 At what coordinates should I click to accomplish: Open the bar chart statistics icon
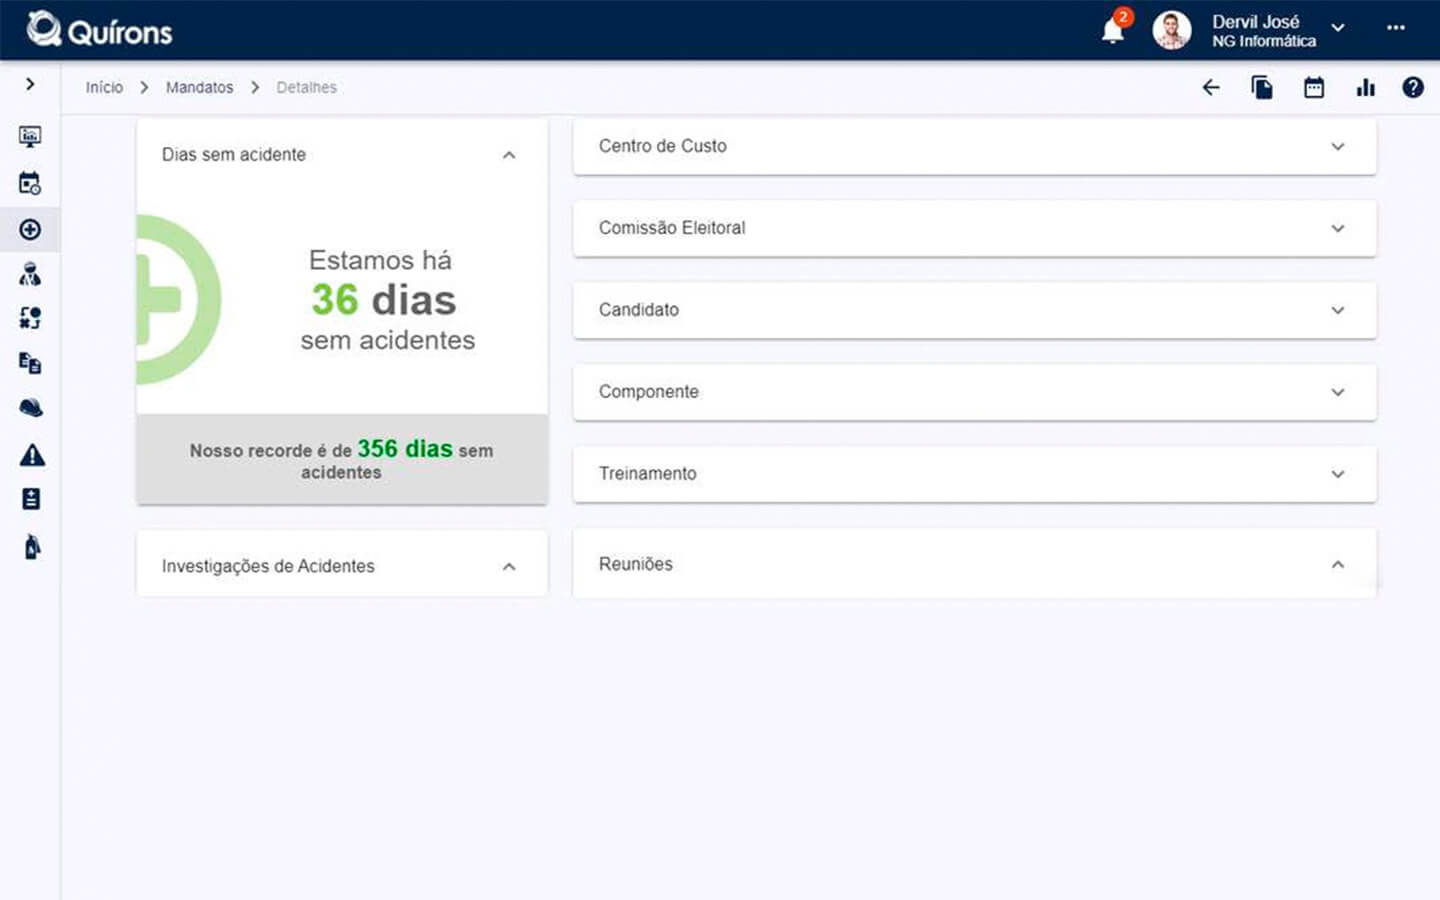[x=1365, y=88]
